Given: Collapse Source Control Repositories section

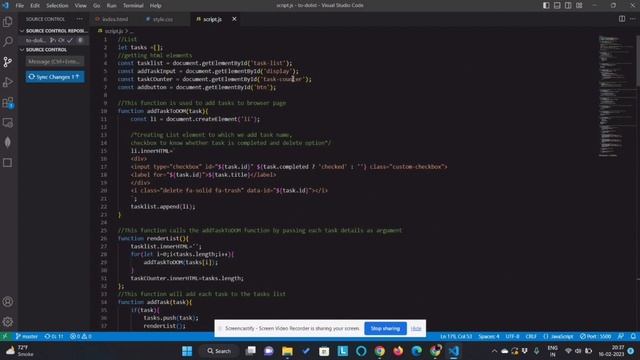Looking at the screenshot, I should 53,31.
